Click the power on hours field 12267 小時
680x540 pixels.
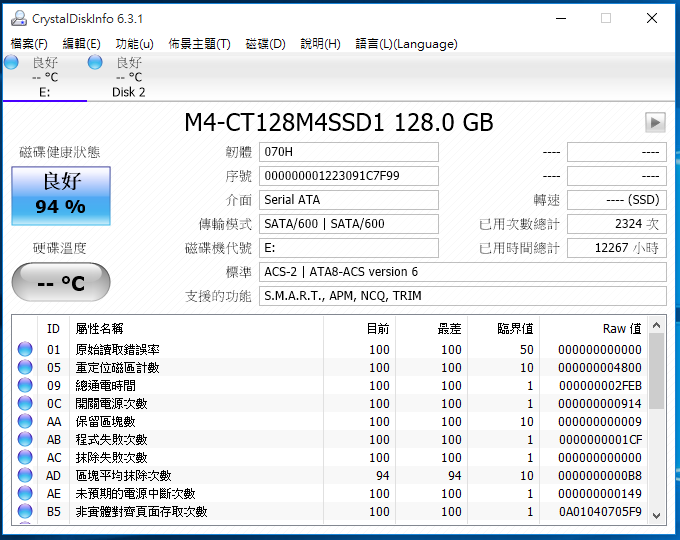(x=617, y=248)
